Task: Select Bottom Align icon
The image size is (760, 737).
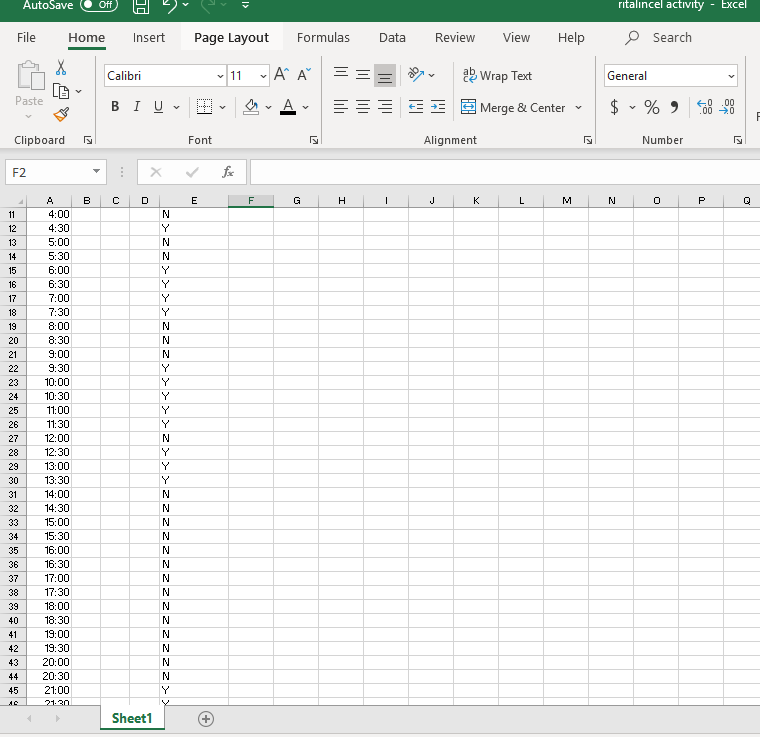Action: coord(385,76)
